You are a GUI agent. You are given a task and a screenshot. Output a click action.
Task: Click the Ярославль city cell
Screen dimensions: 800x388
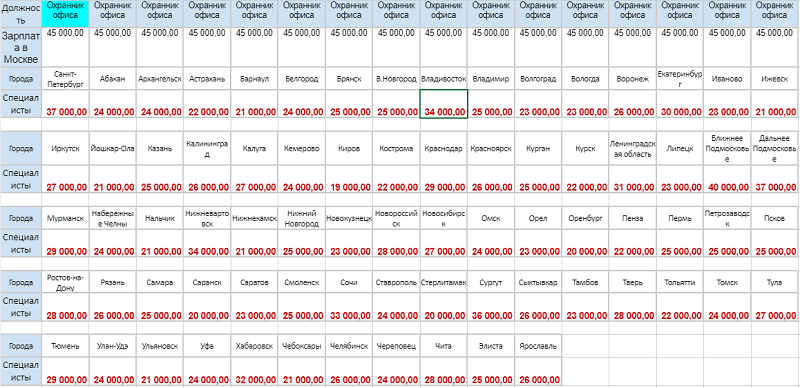[x=538, y=346]
